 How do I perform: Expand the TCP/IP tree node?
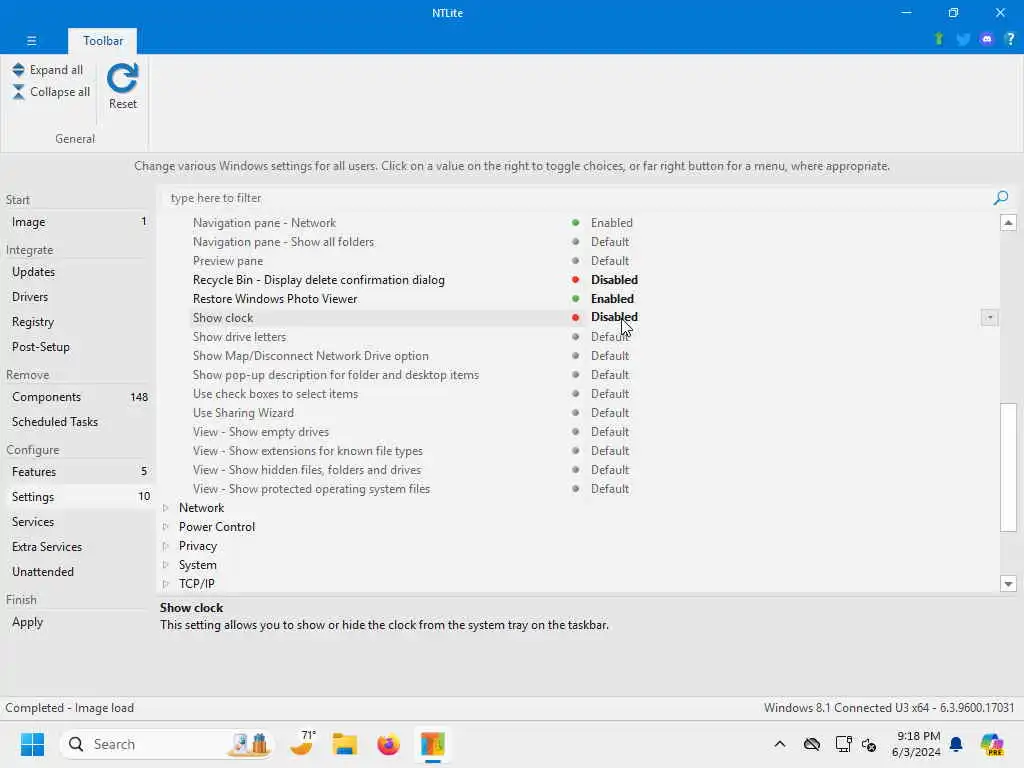(166, 583)
